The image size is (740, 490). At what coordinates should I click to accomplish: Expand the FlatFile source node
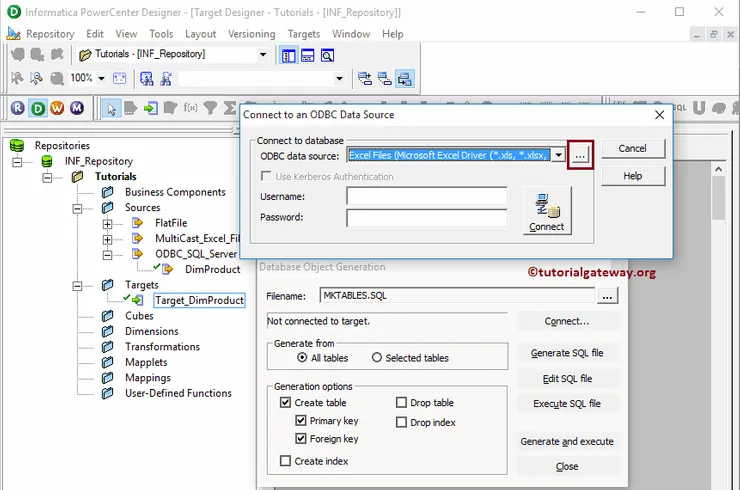pos(108,224)
